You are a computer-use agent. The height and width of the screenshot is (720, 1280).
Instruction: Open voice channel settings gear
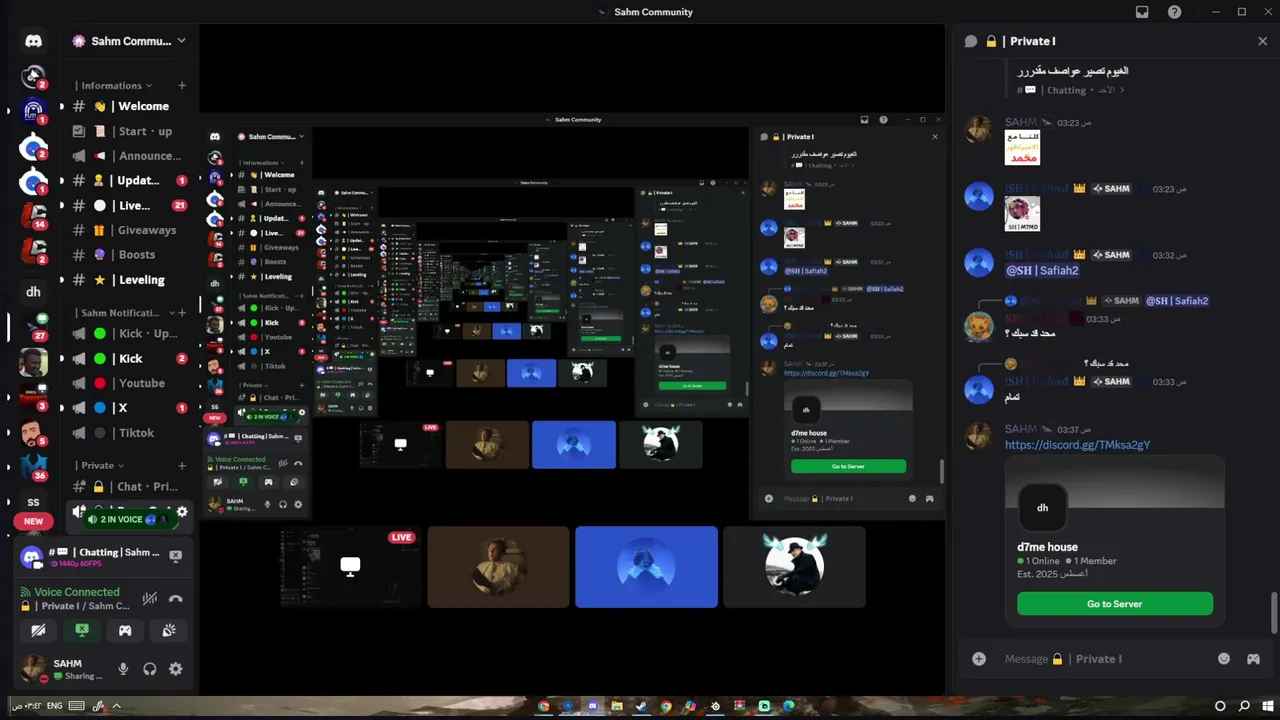[x=182, y=511]
